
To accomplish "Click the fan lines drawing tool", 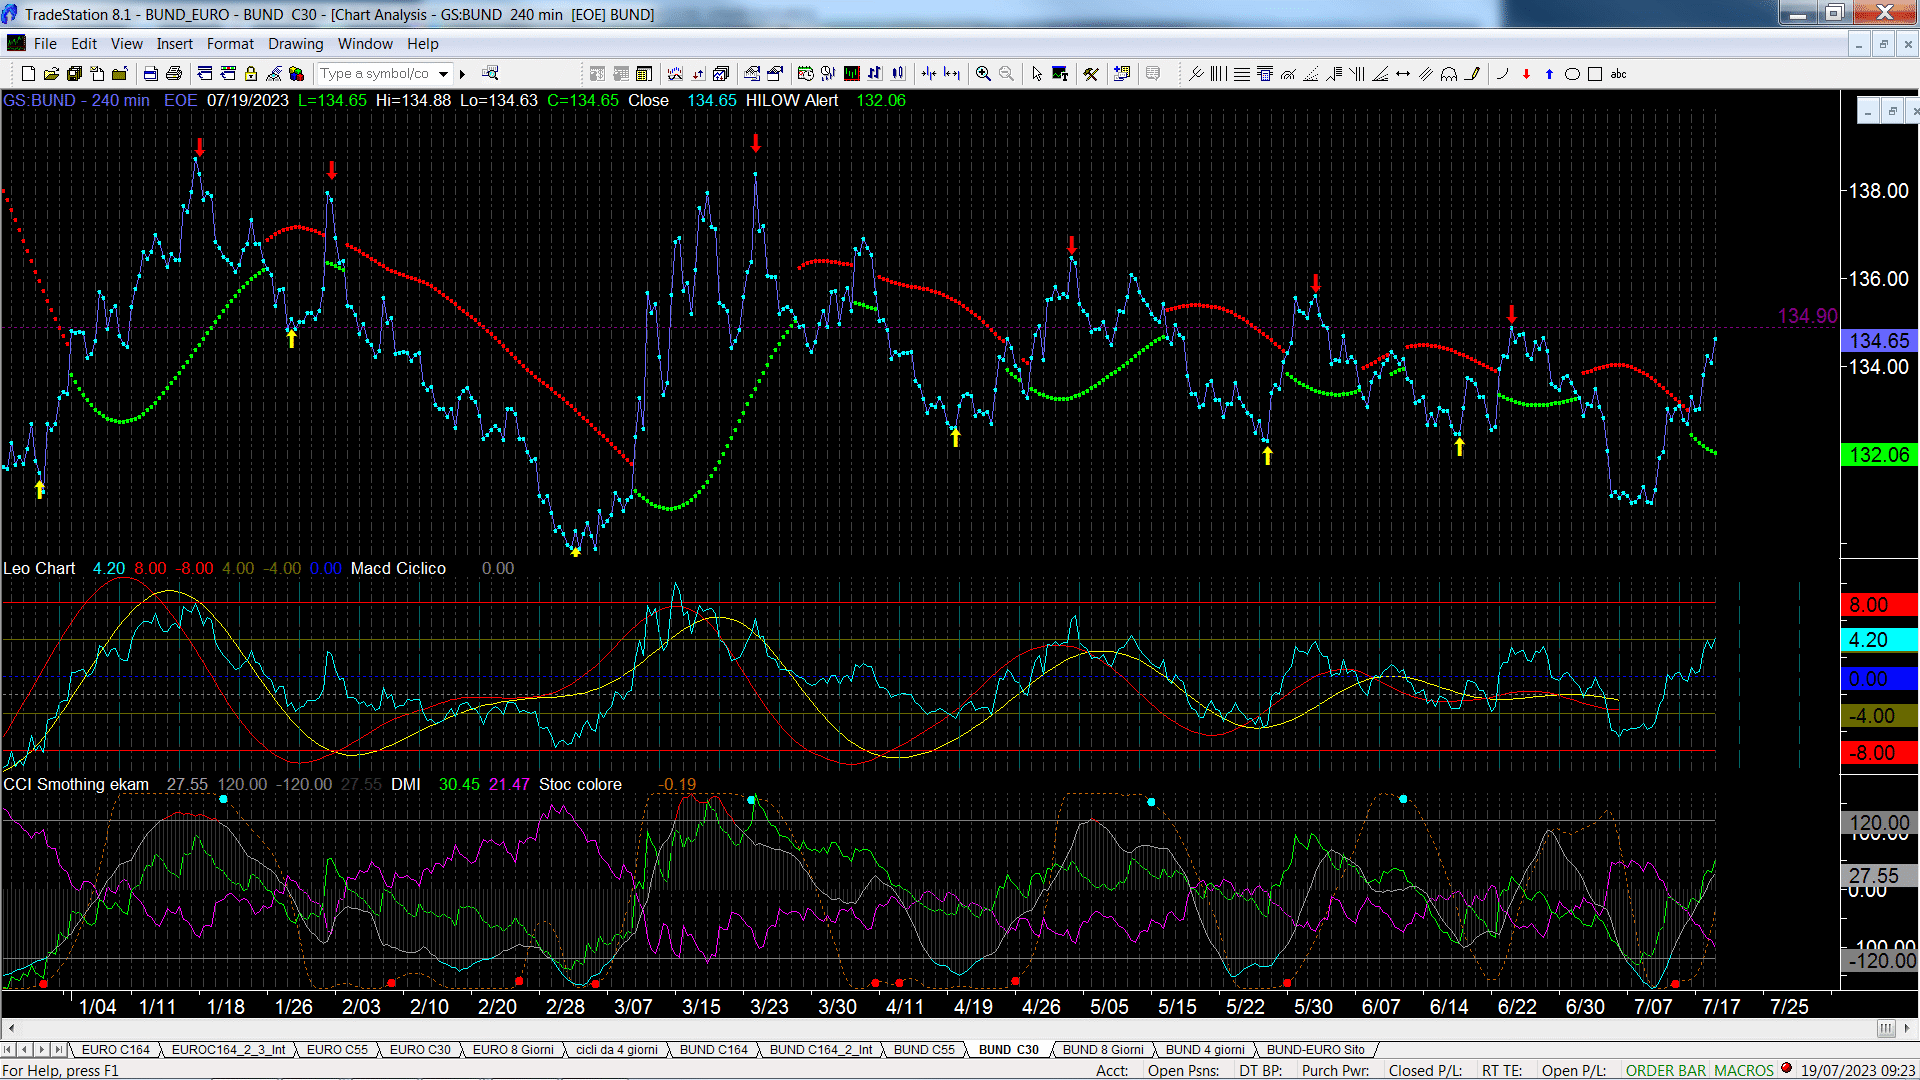I will pyautogui.click(x=1380, y=74).
